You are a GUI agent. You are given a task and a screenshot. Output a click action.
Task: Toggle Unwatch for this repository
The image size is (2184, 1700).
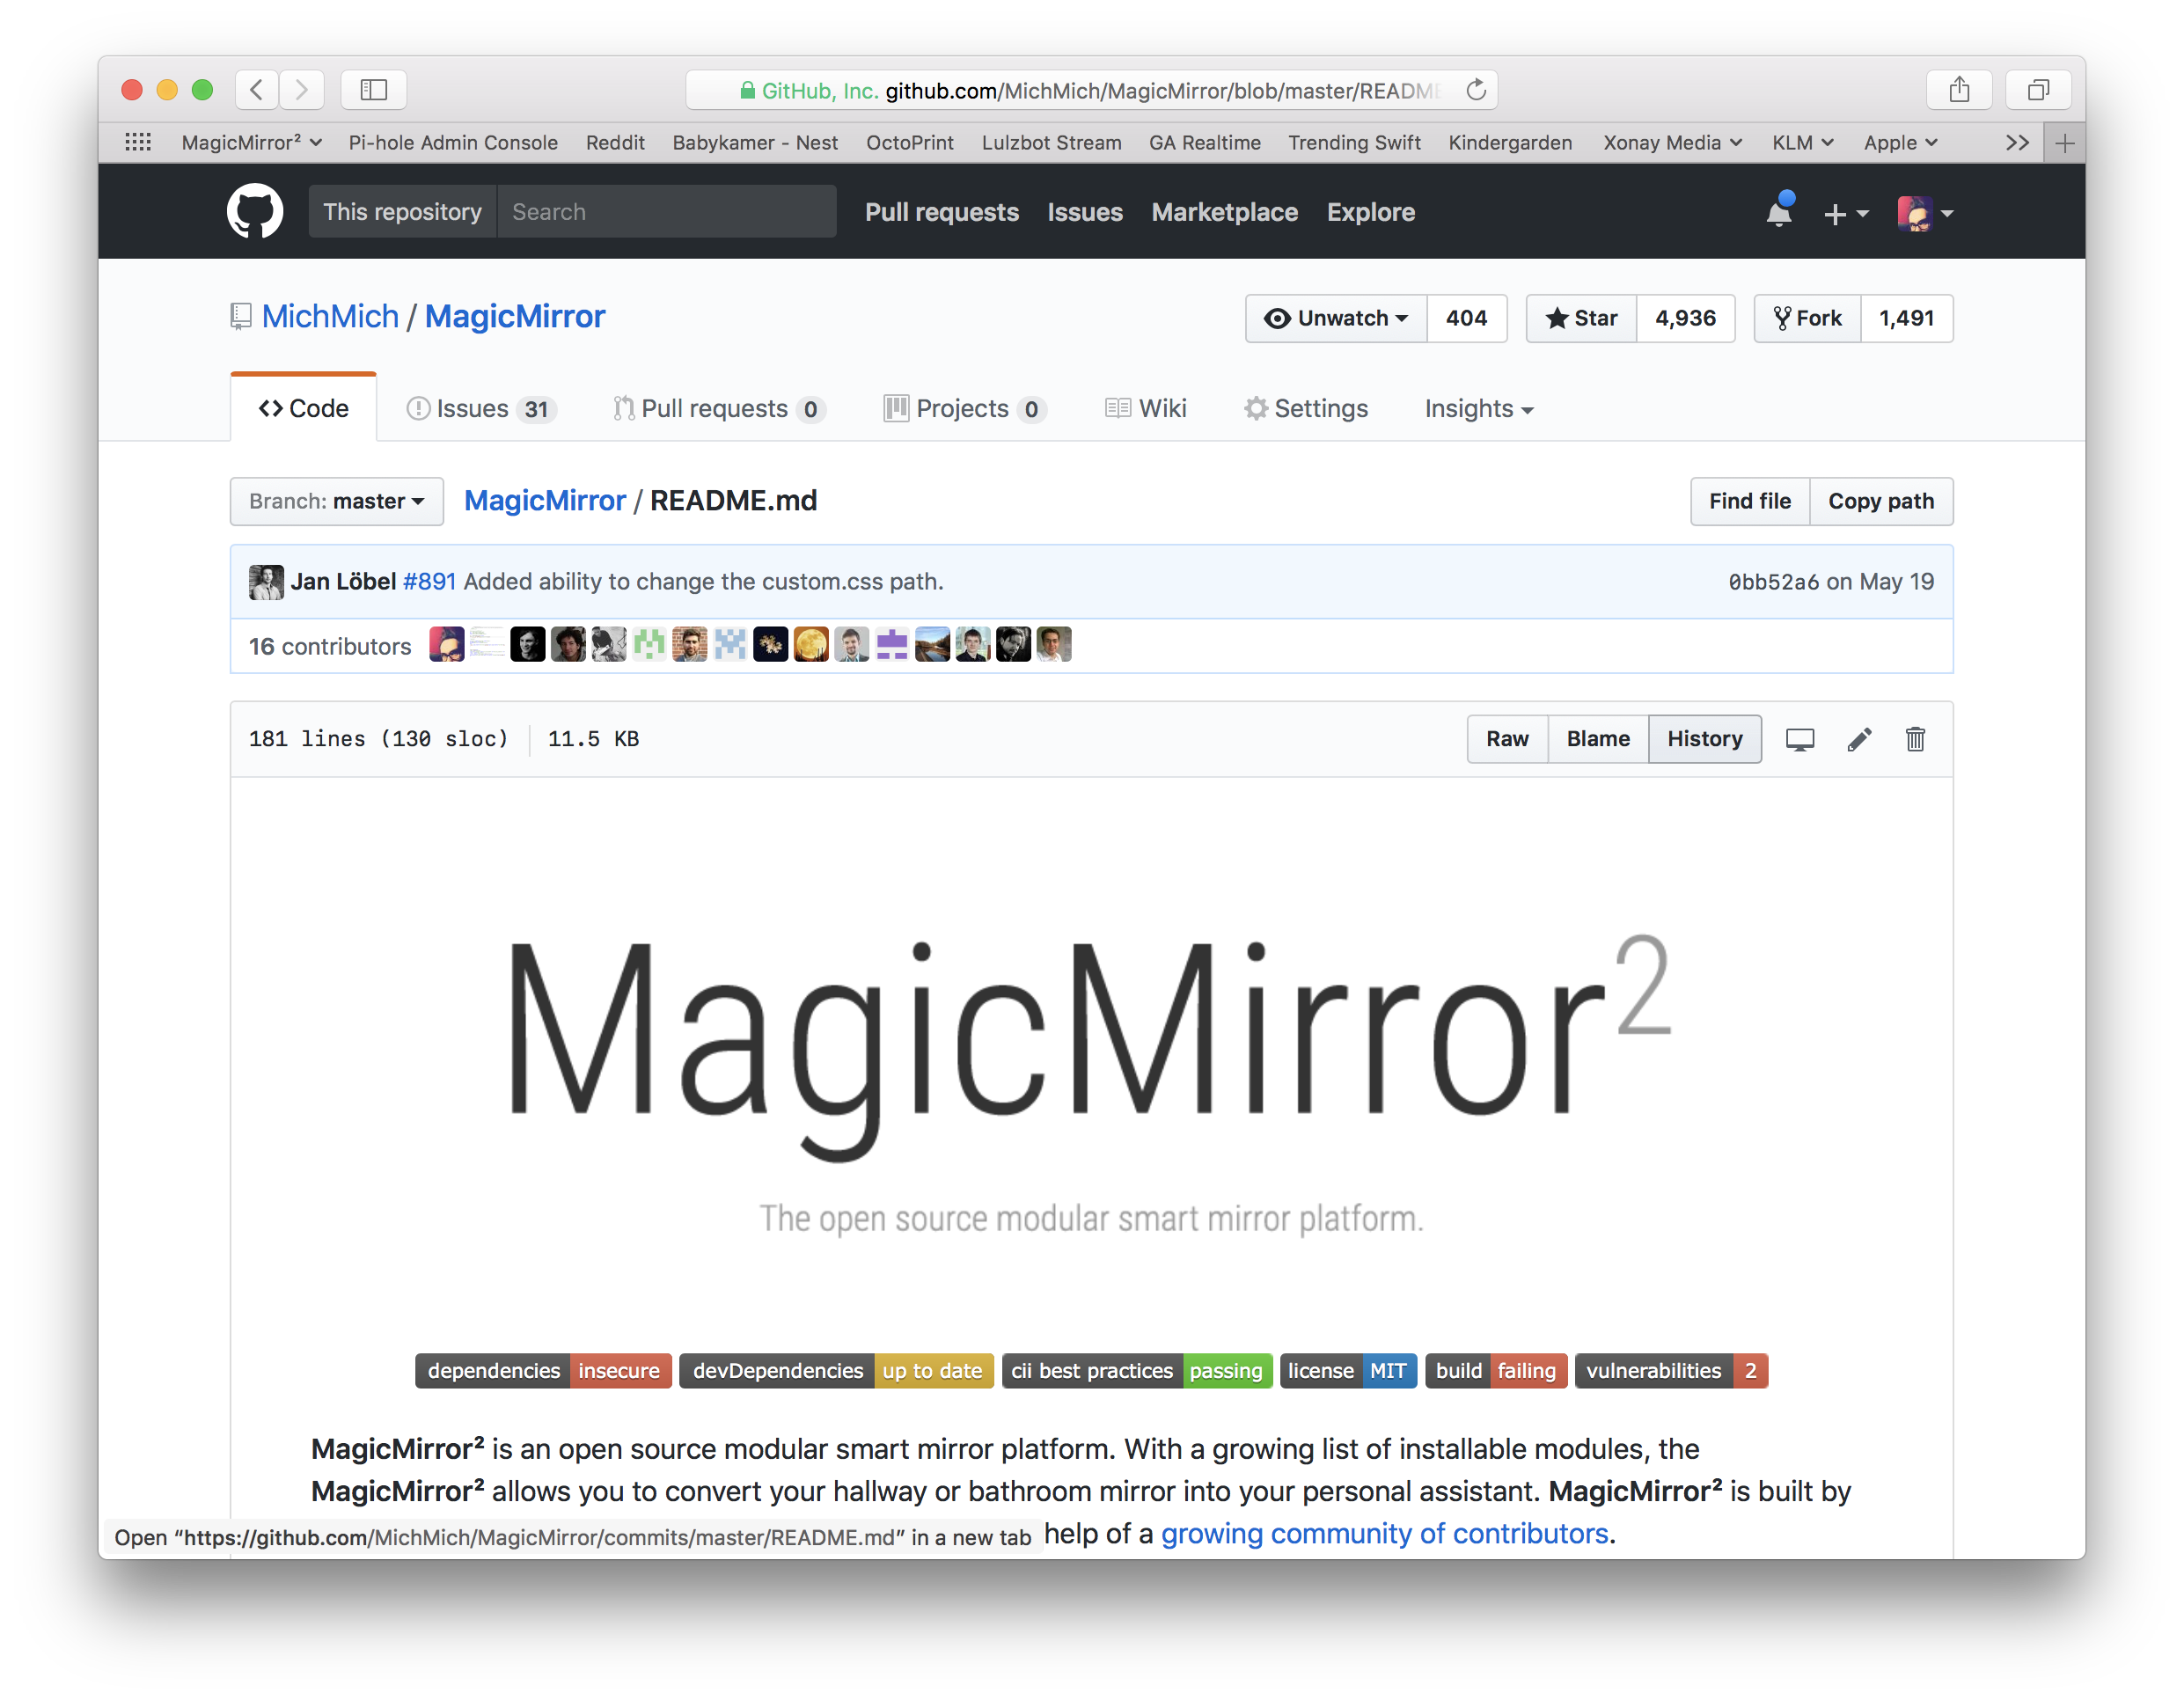[x=1335, y=318]
